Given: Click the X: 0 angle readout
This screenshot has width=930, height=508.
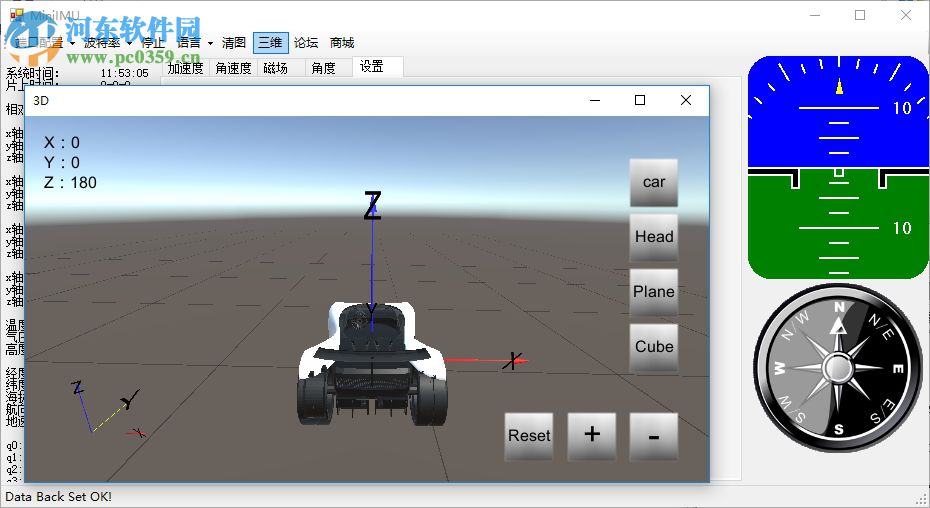Looking at the screenshot, I should 62,142.
